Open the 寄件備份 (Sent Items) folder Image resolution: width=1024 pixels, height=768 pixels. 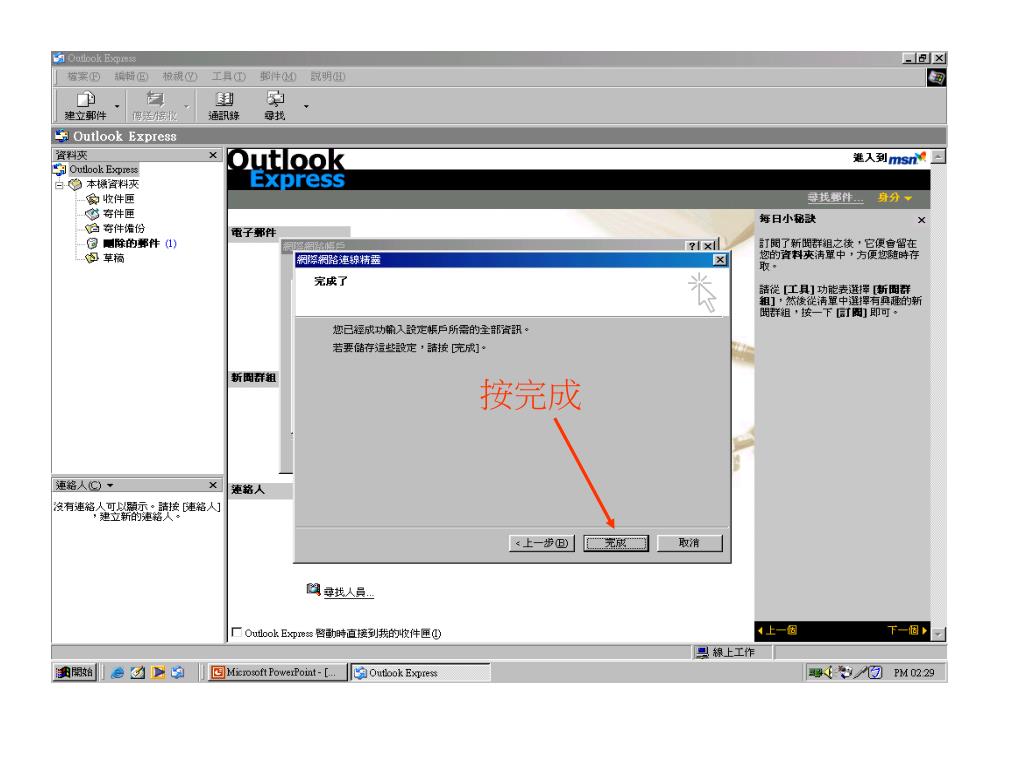(123, 229)
